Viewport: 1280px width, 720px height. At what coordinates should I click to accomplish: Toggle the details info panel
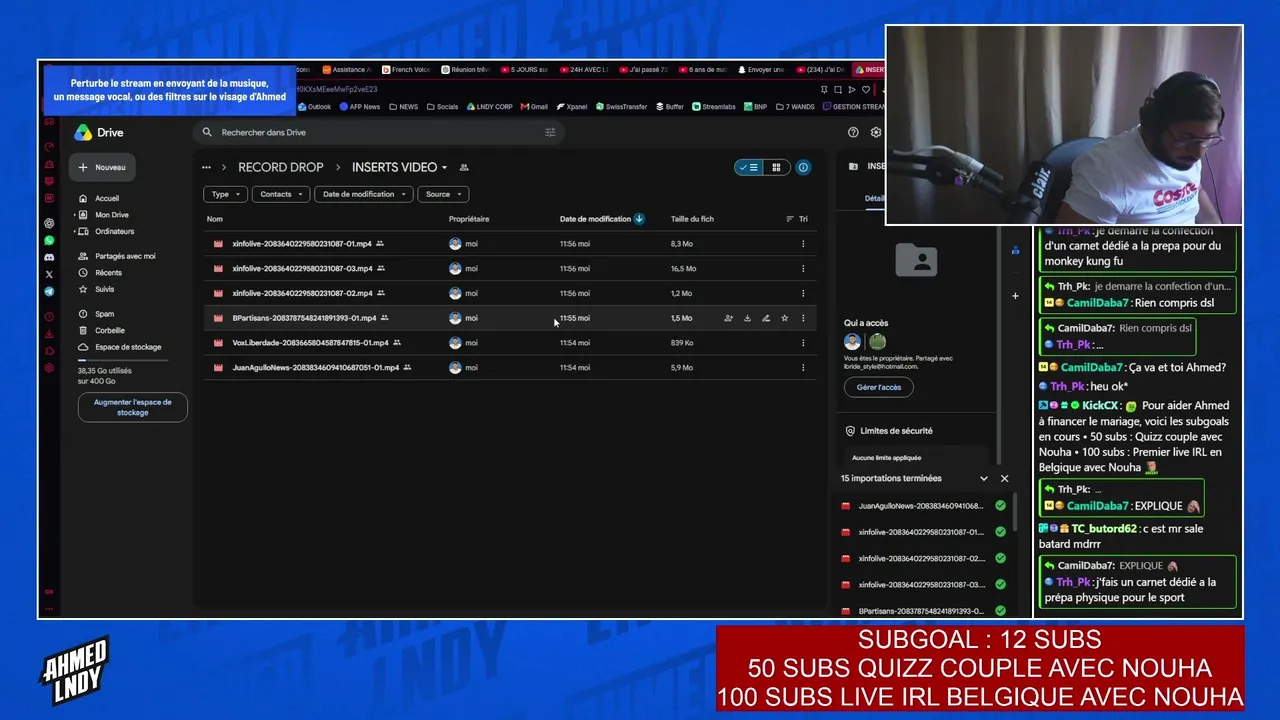pyautogui.click(x=803, y=167)
